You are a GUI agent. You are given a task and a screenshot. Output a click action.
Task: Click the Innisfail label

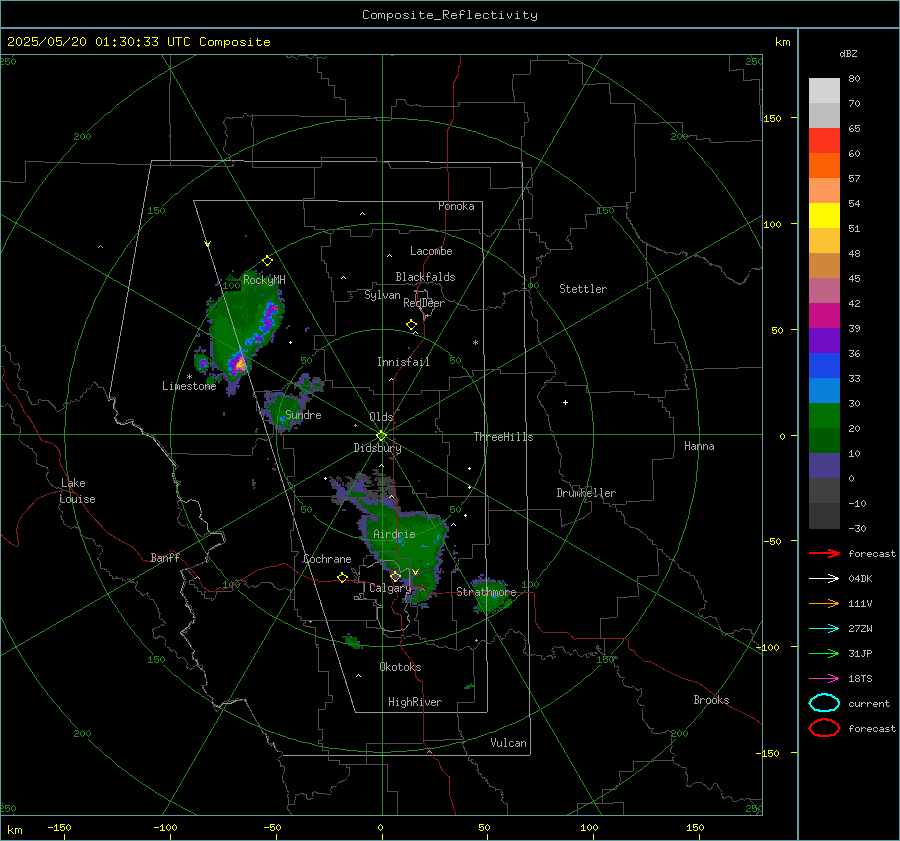click(403, 362)
